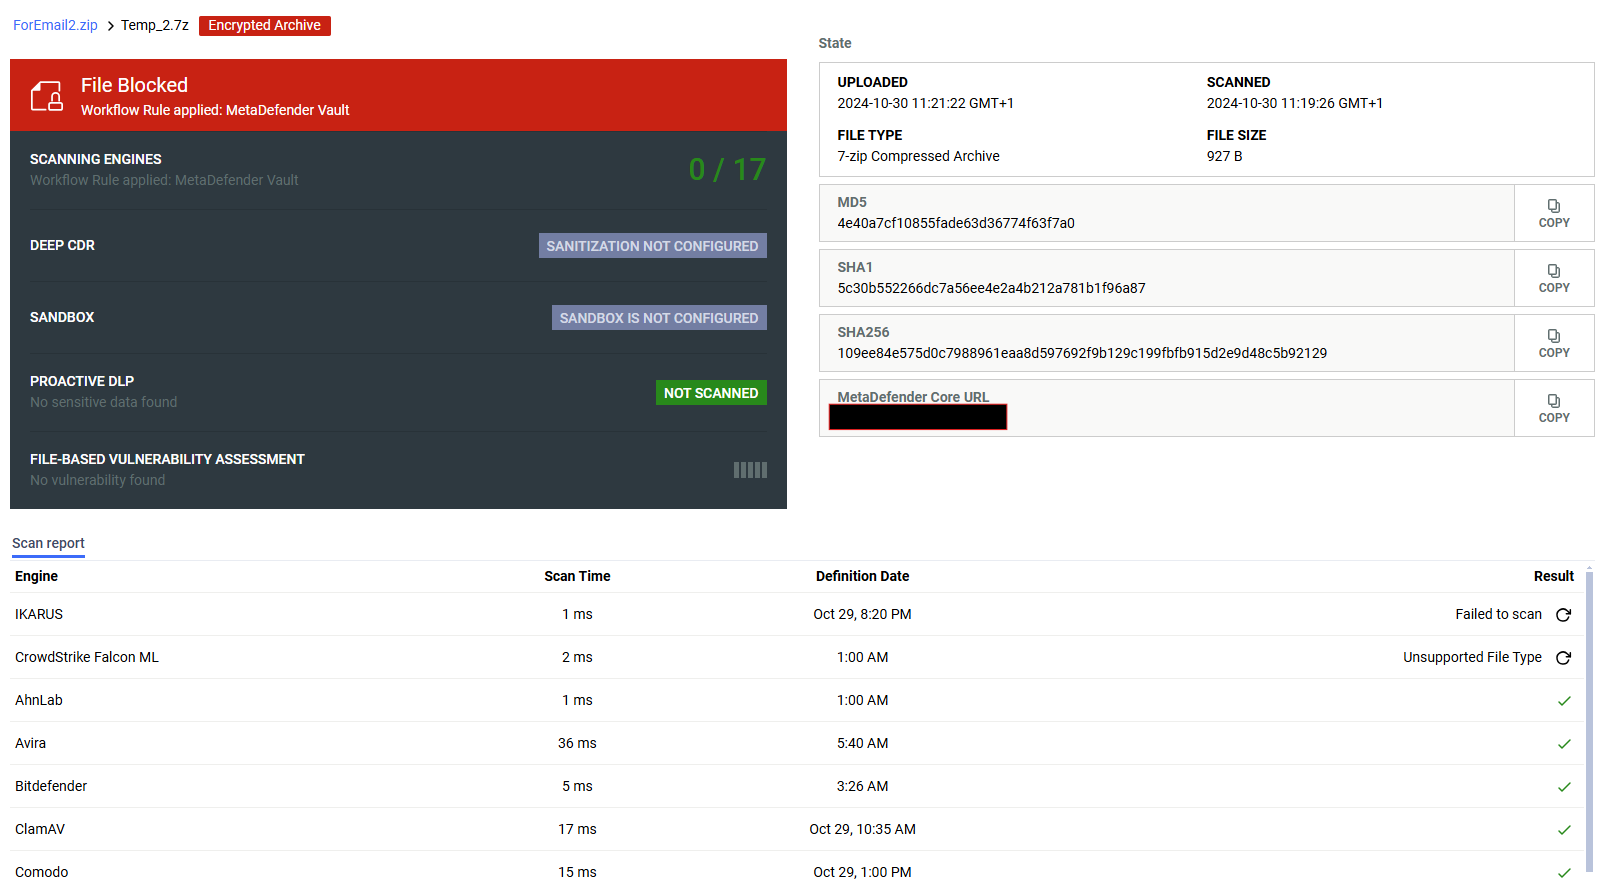Switch to the Scan report tab
This screenshot has height=893, width=1602.
48,544
